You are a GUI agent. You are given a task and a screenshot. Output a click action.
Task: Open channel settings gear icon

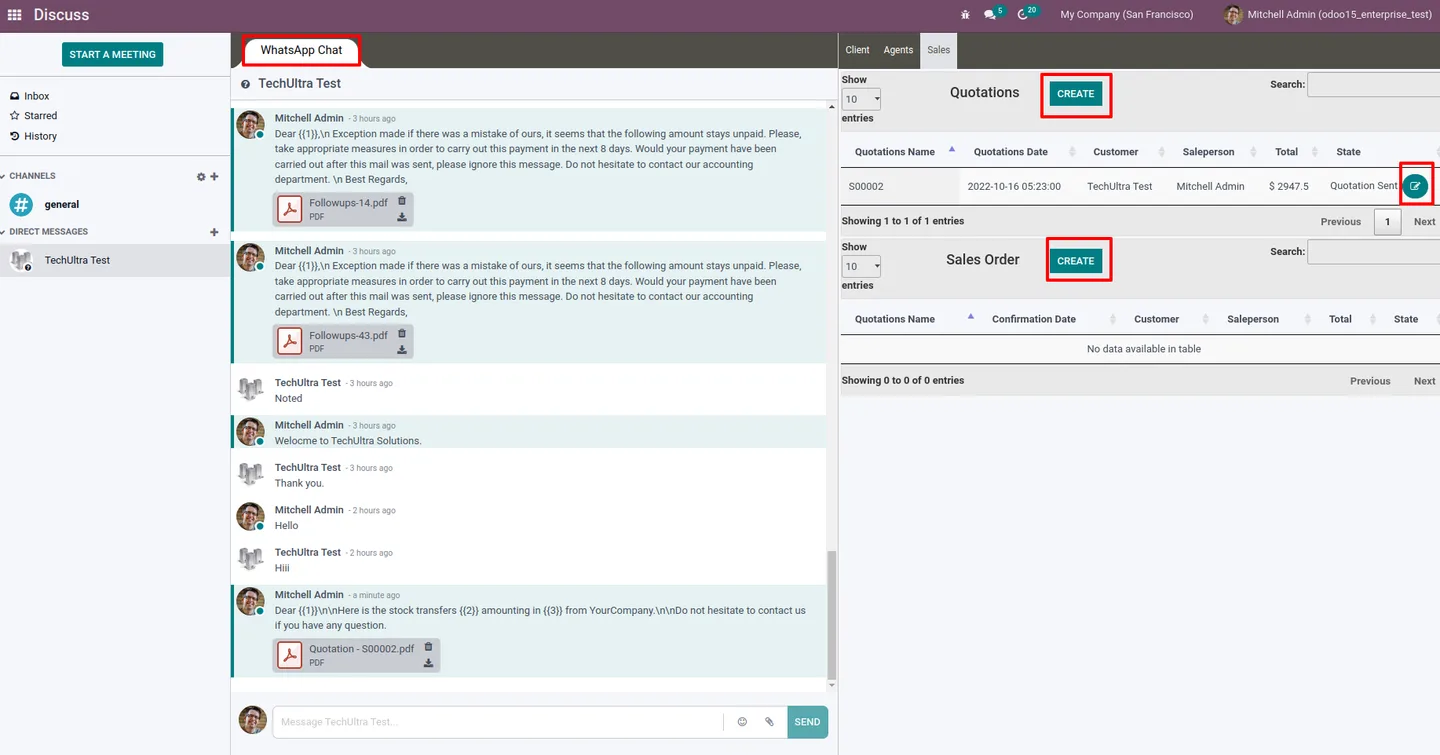[201, 177]
